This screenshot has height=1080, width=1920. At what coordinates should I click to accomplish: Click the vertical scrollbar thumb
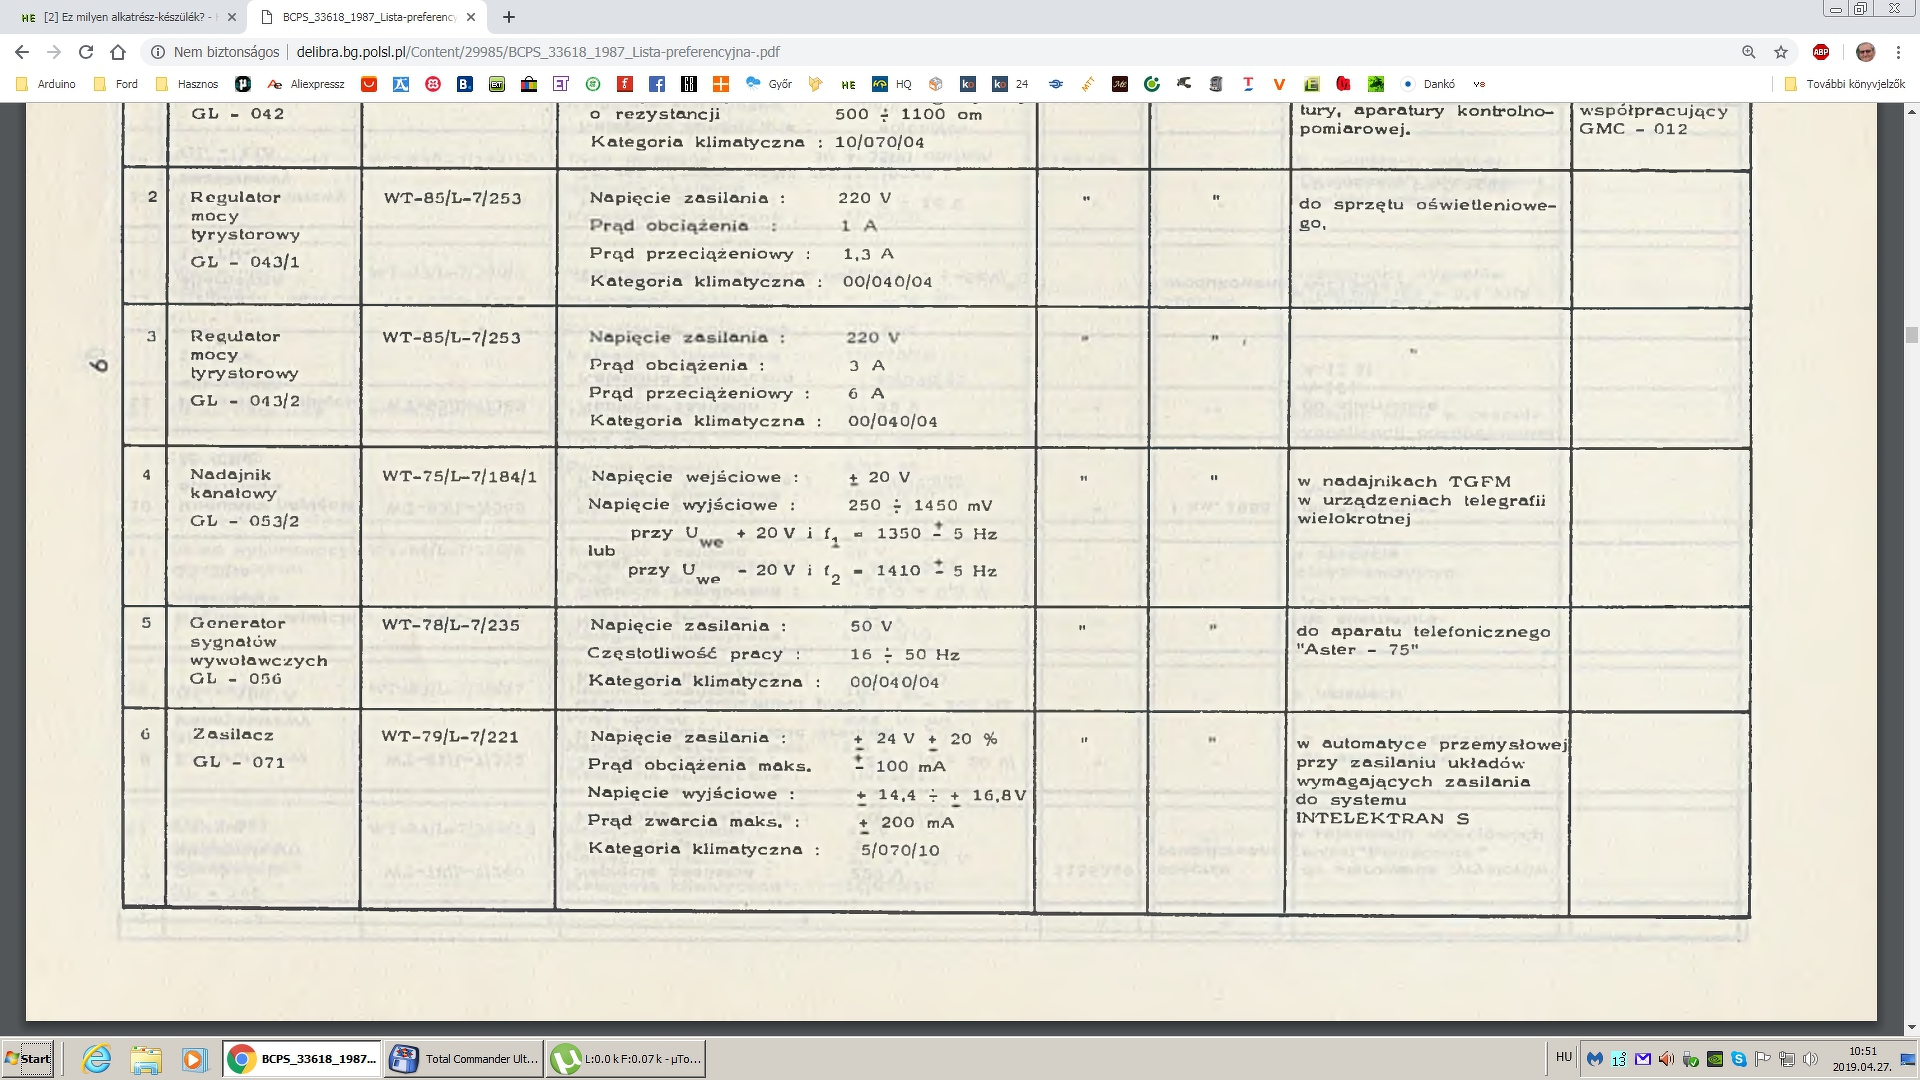coord(1911,335)
